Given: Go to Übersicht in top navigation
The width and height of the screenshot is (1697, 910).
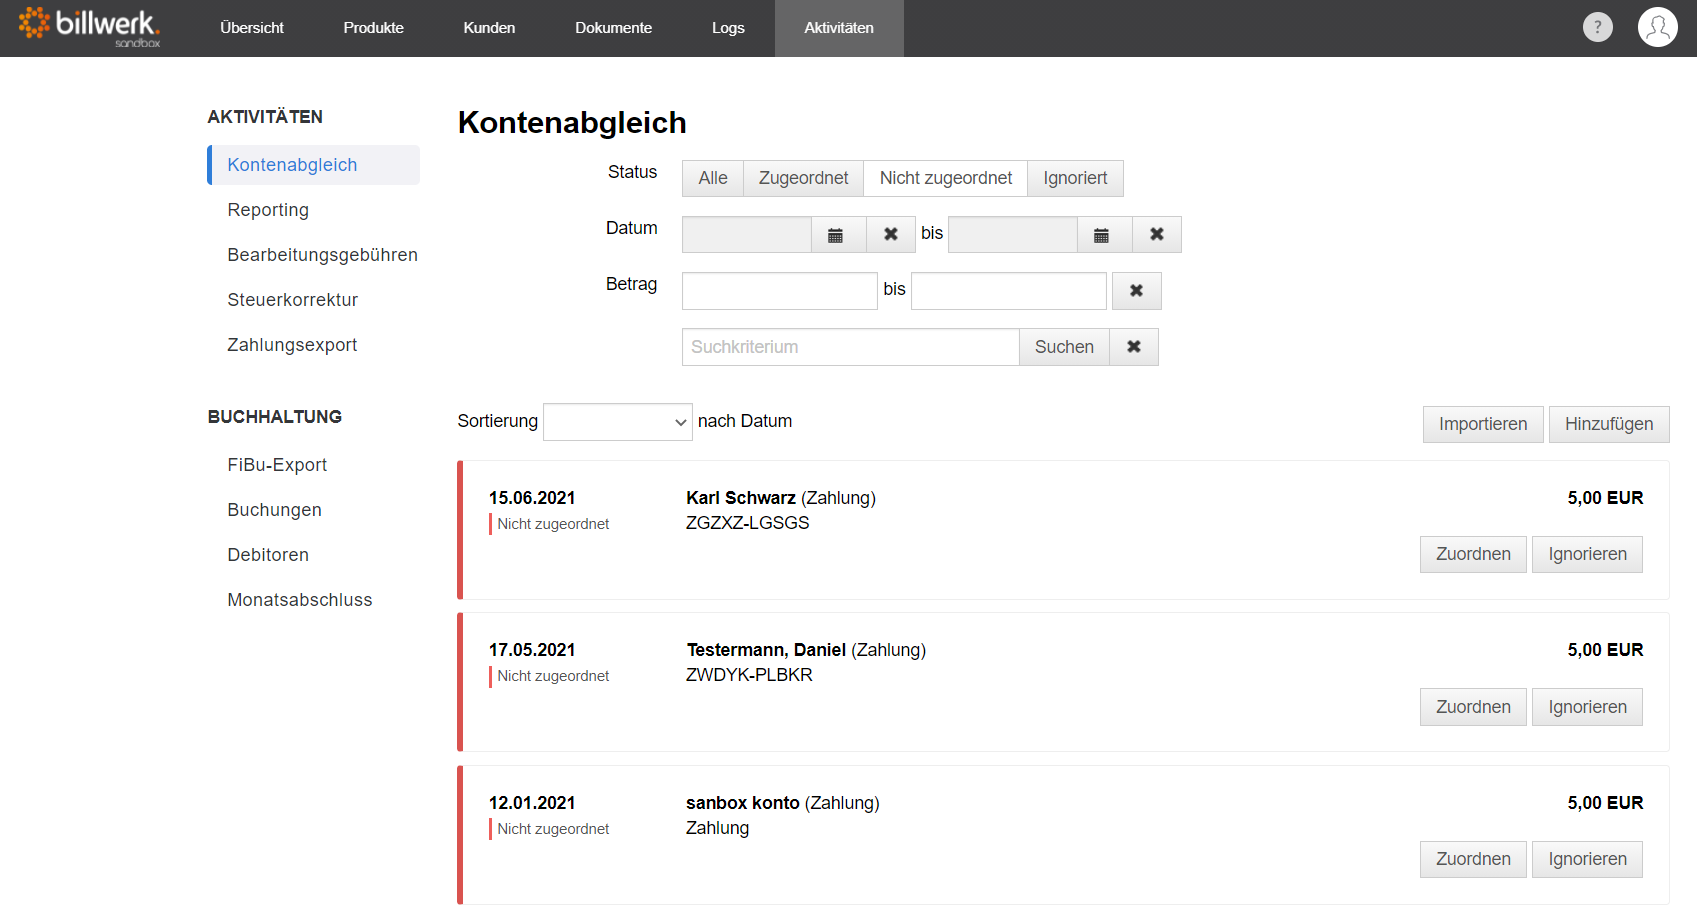Looking at the screenshot, I should coord(252,28).
